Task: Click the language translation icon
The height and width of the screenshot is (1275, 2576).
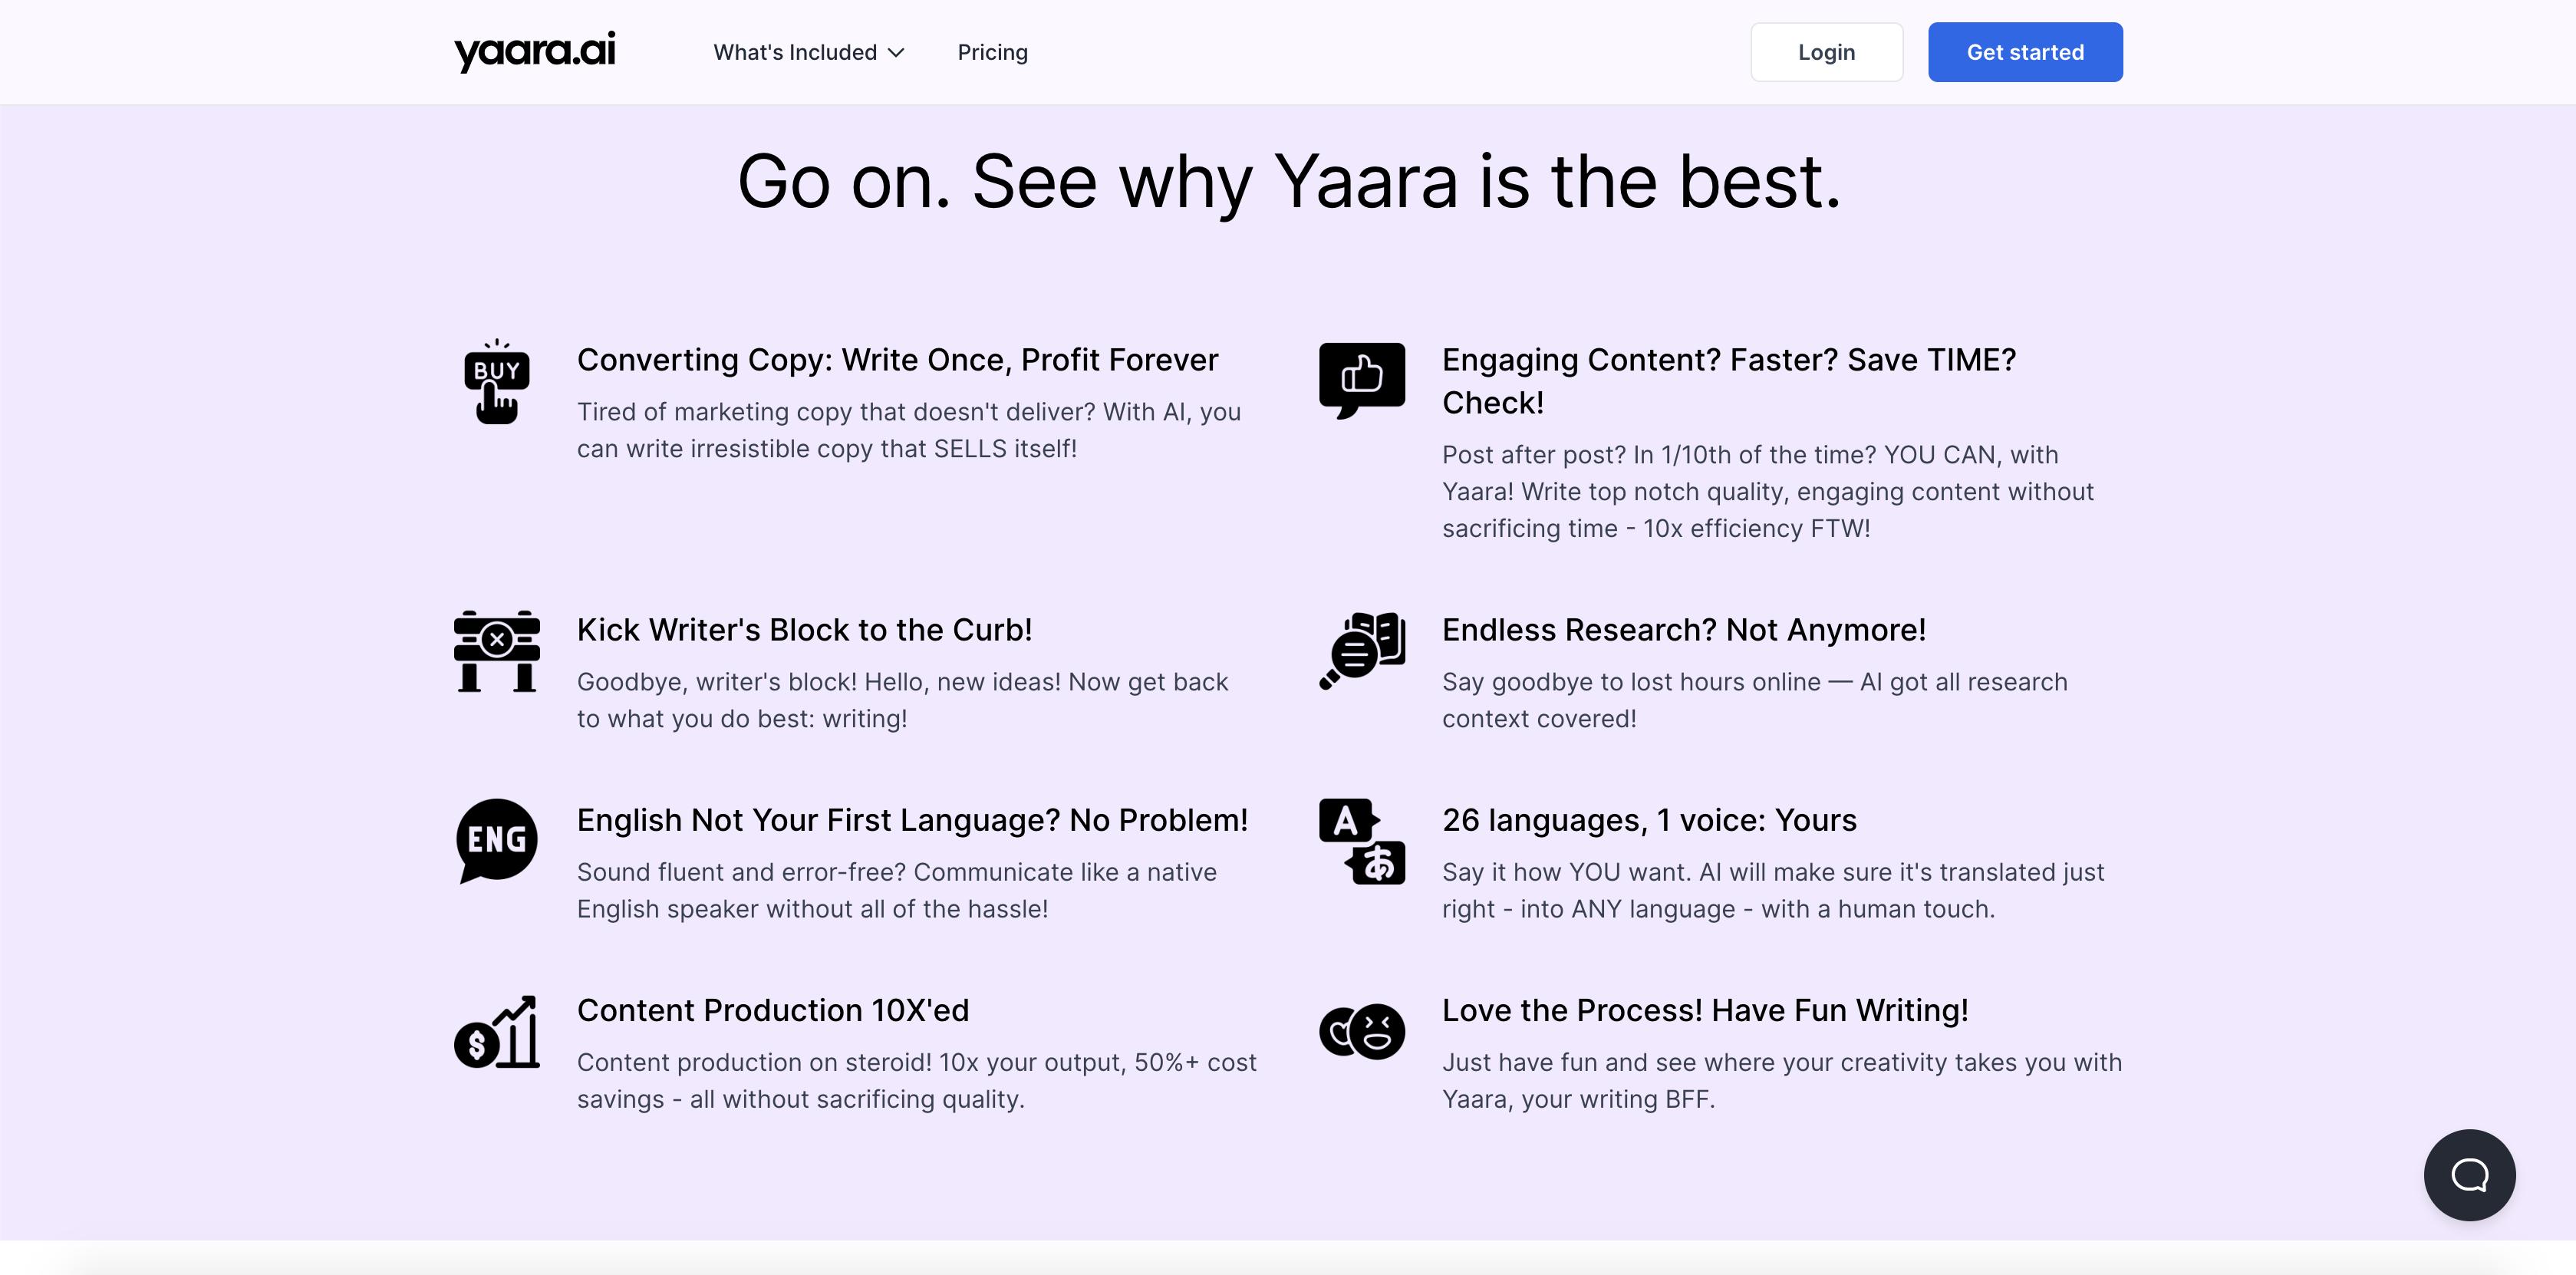Action: point(1361,841)
